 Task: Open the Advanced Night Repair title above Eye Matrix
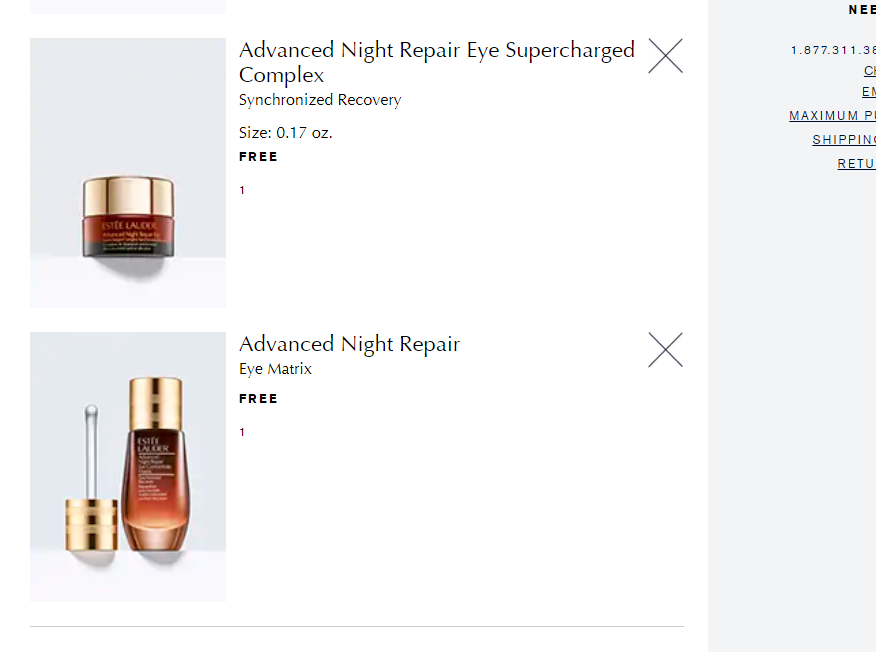point(349,344)
